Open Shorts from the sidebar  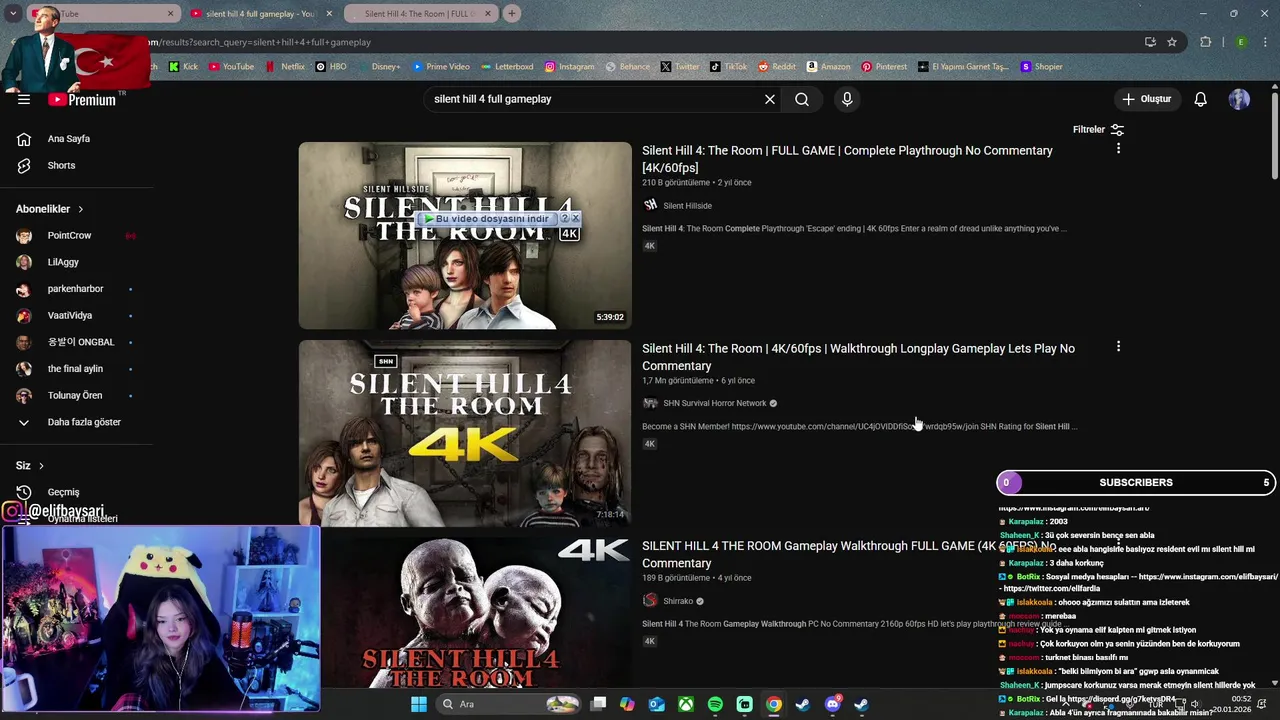coord(61,165)
